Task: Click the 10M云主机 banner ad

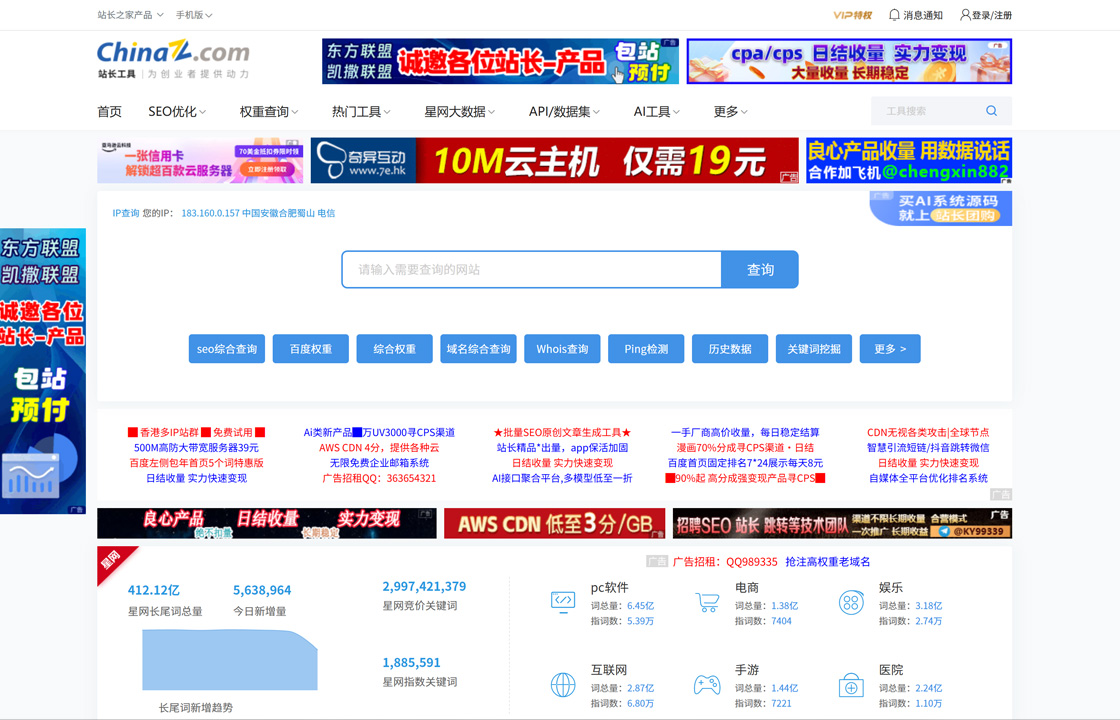Action: [x=554, y=161]
